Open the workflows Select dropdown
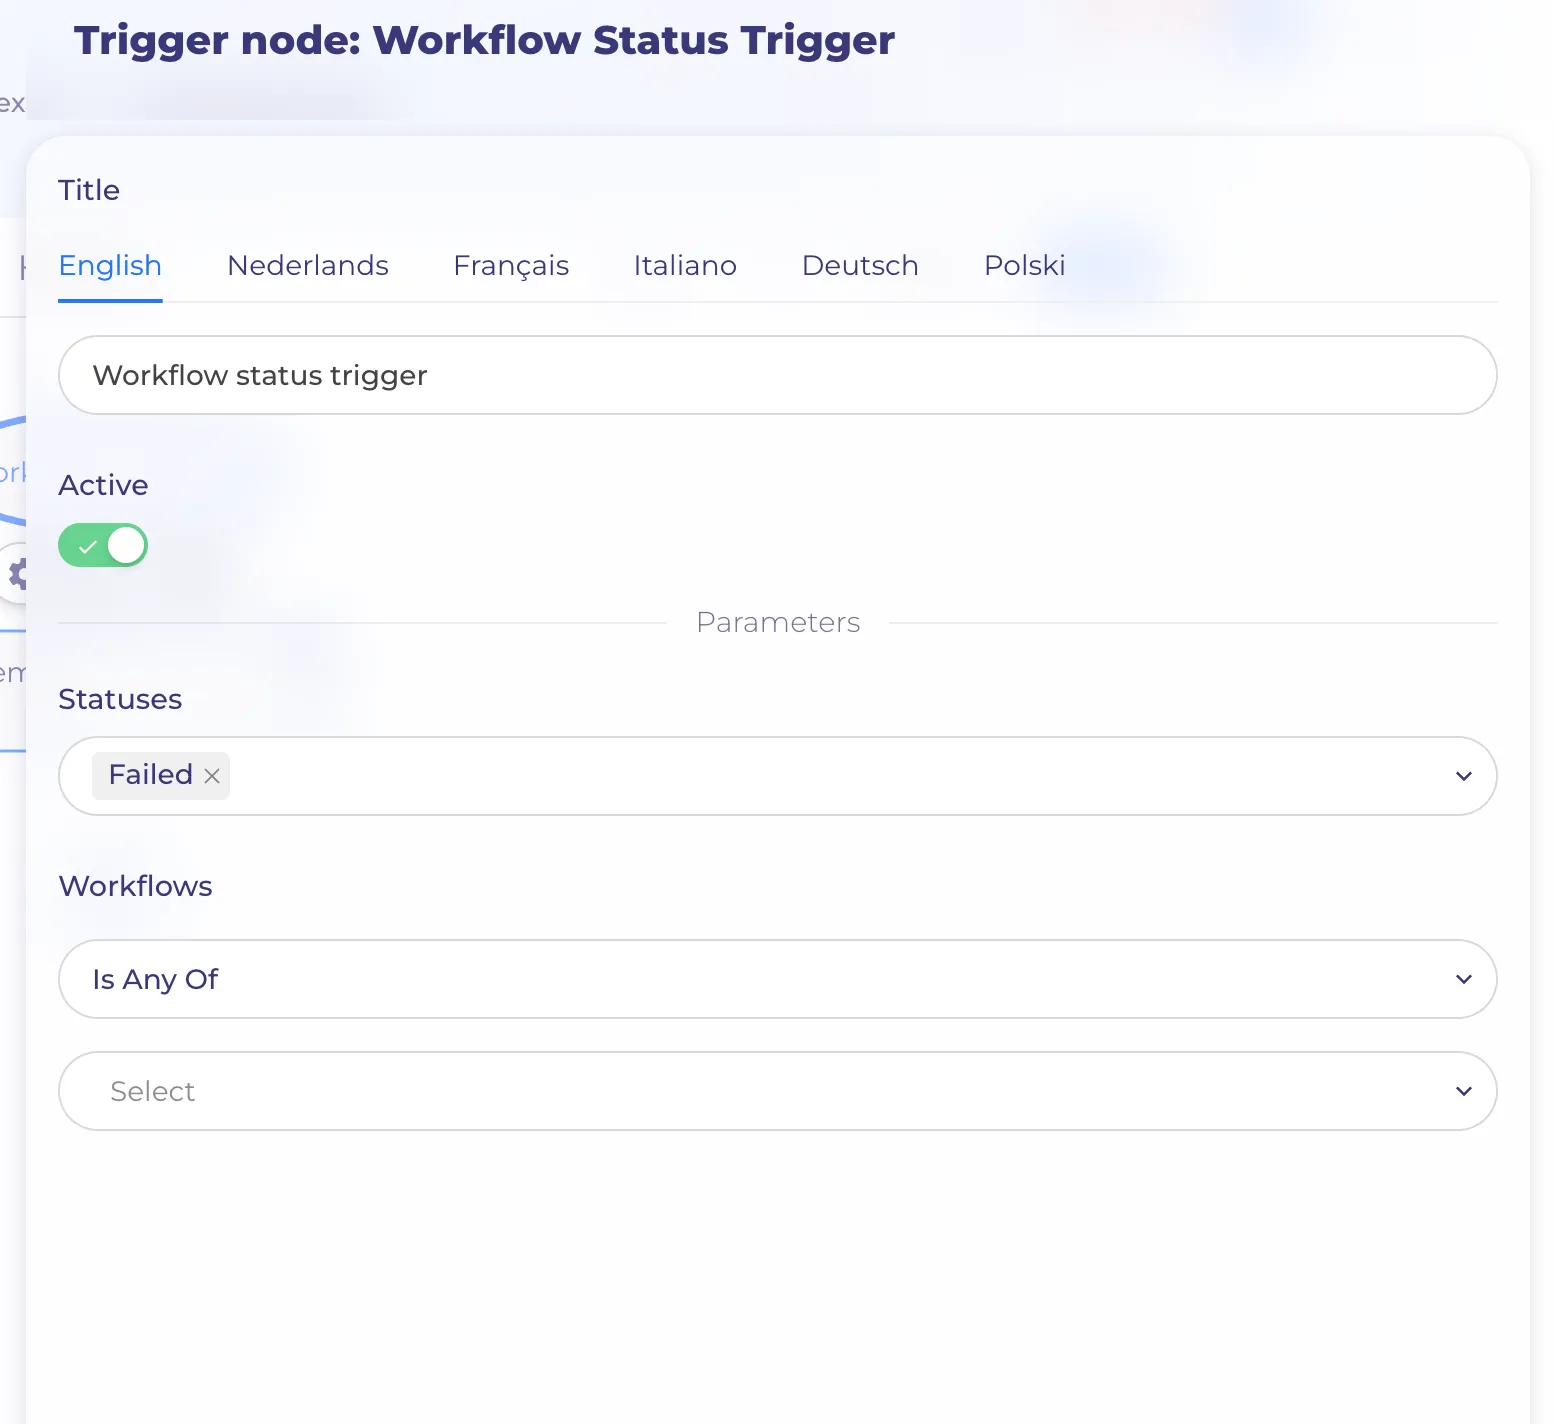1556x1424 pixels. click(778, 1091)
